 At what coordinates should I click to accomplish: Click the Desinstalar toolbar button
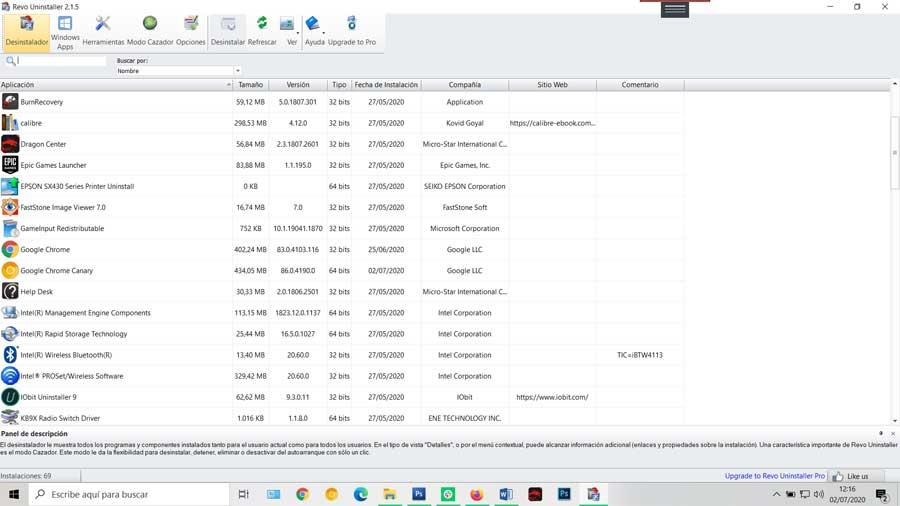point(228,32)
